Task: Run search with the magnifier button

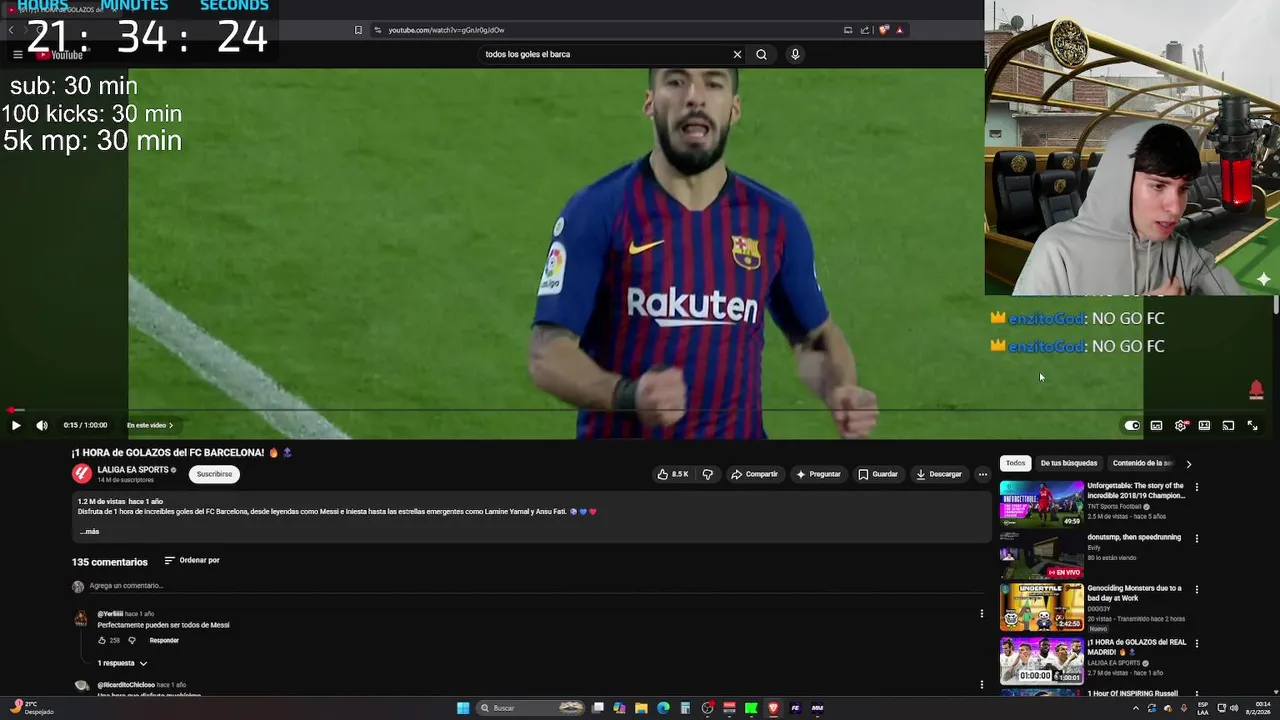Action: (761, 54)
